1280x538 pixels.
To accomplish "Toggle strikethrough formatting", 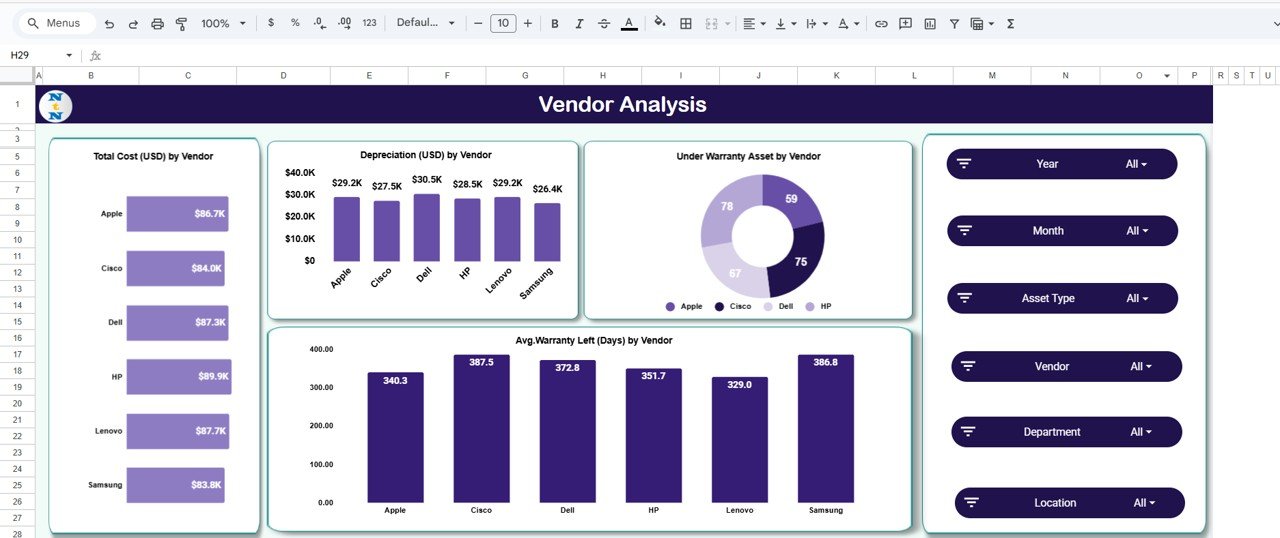I will click(x=604, y=23).
